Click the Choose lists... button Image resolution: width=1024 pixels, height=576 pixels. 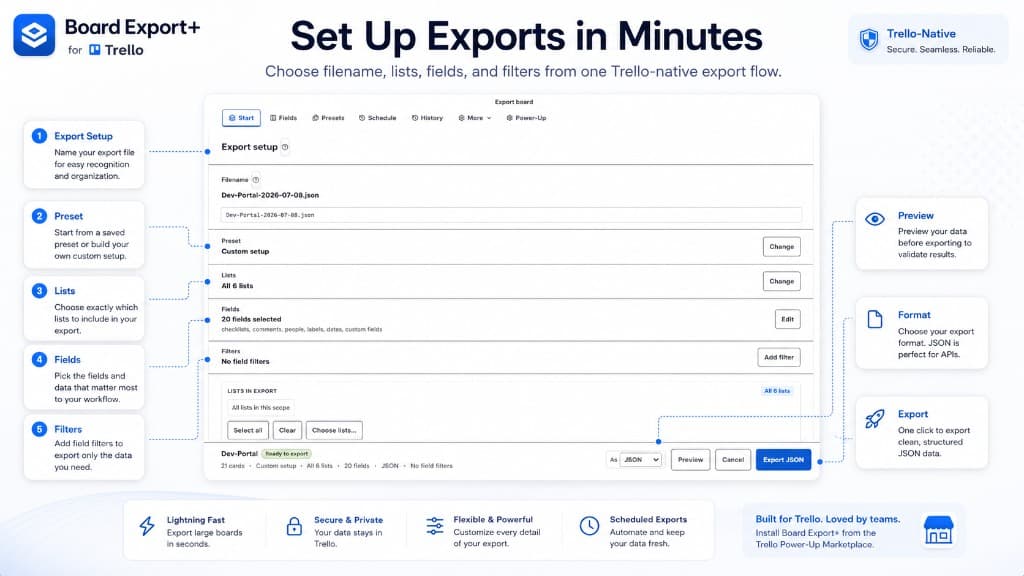click(334, 430)
